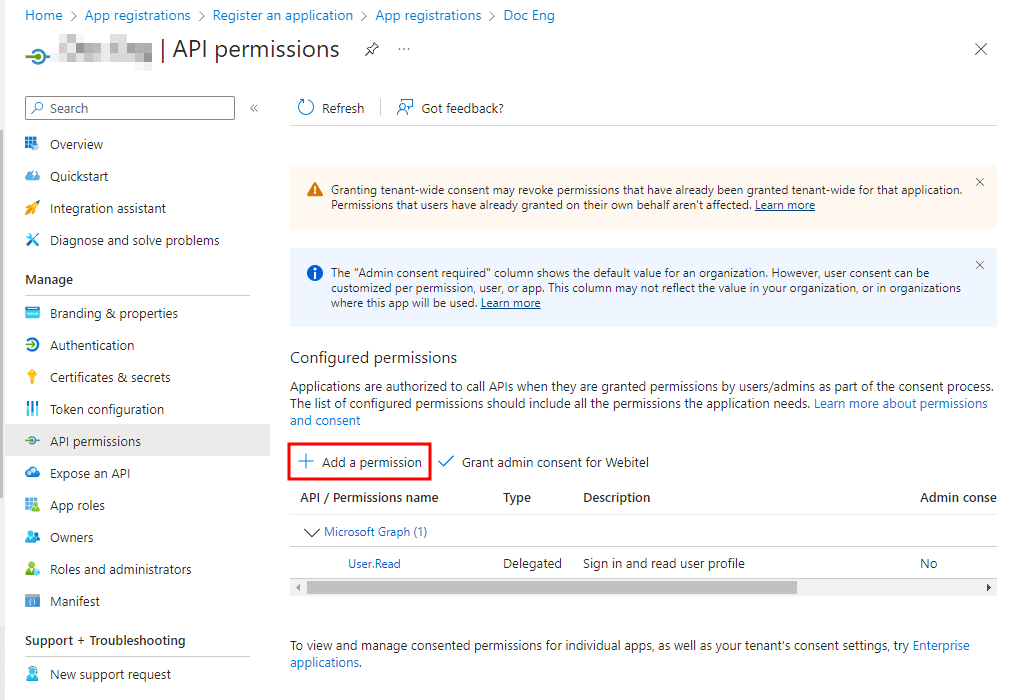This screenshot has height=700, width=1016.
Task: Select Expose an API menu item
Action: [x=90, y=473]
